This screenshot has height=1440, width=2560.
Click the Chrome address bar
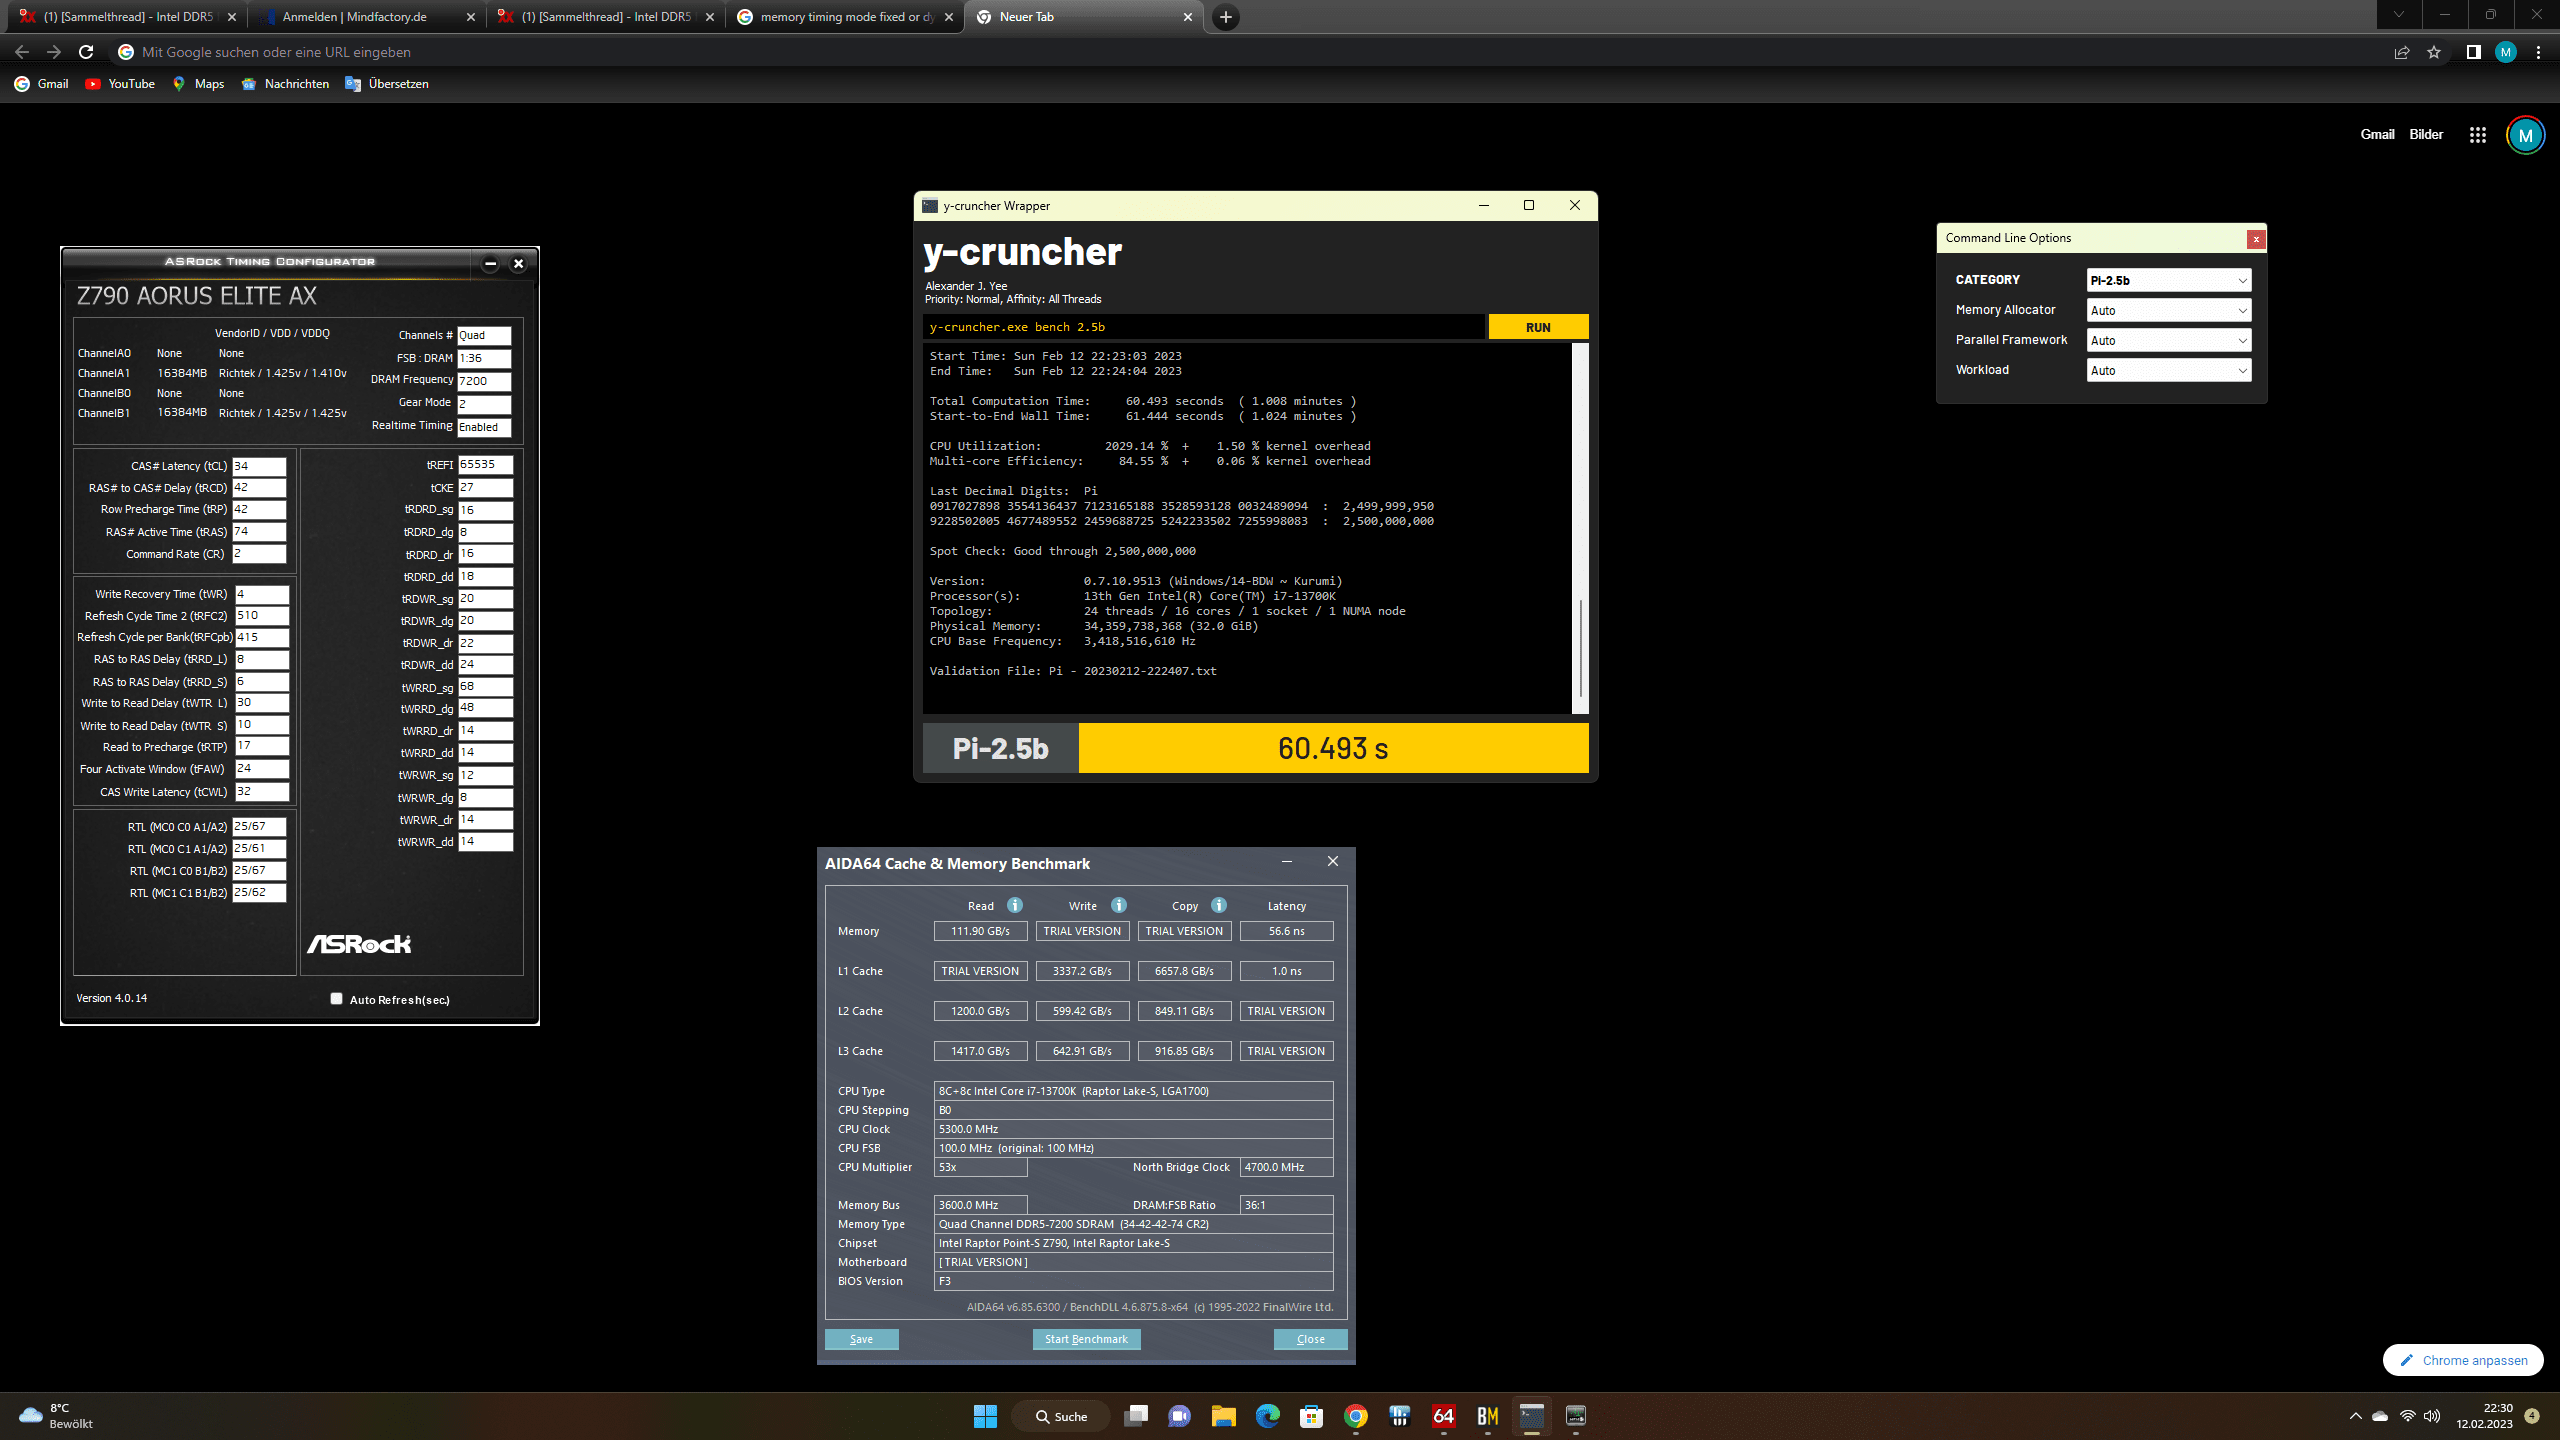[1250, 52]
